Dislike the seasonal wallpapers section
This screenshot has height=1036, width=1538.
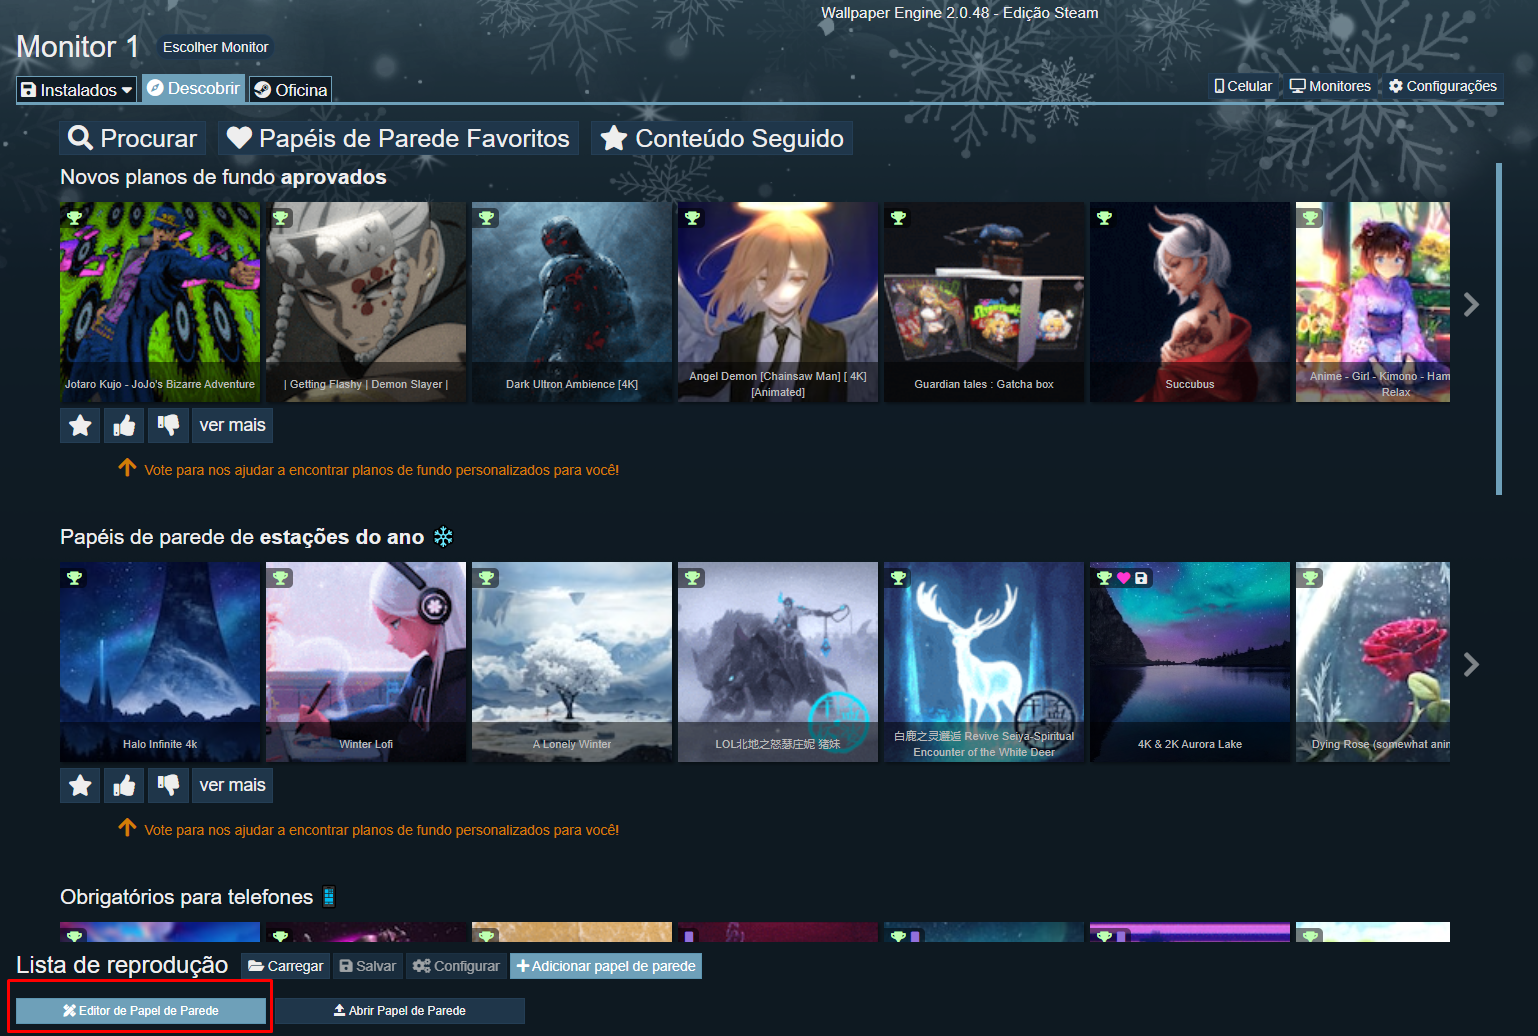(x=168, y=786)
